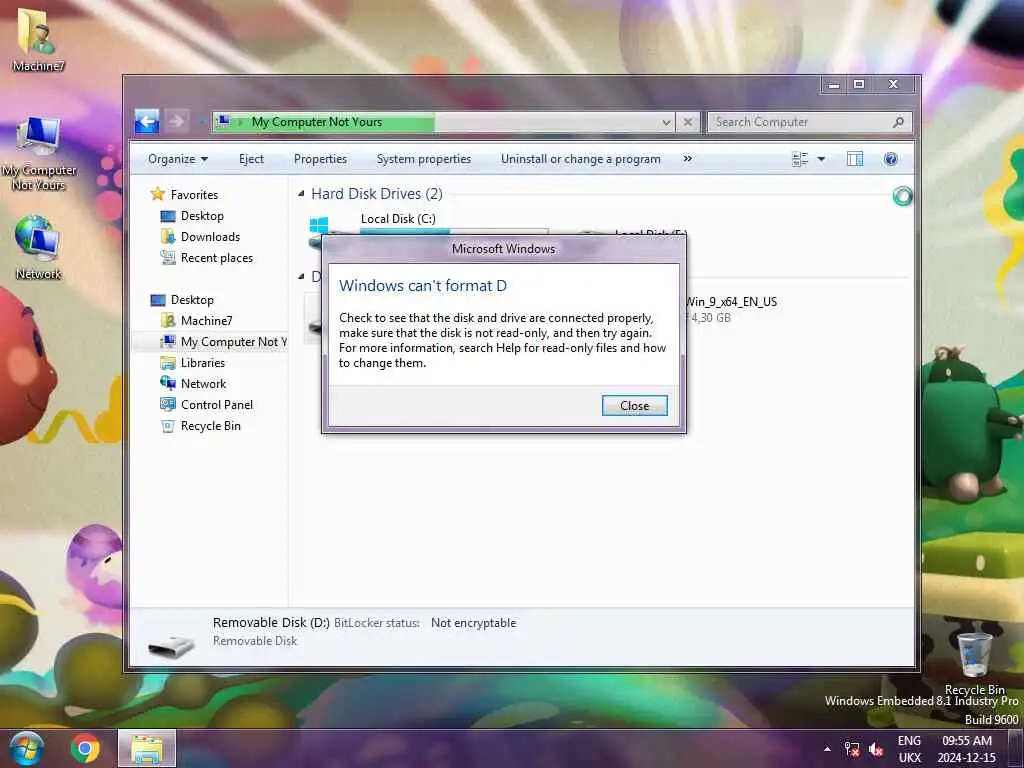Select My Computer Not Yours in the tree
This screenshot has width=1024, height=768.
tap(233, 342)
